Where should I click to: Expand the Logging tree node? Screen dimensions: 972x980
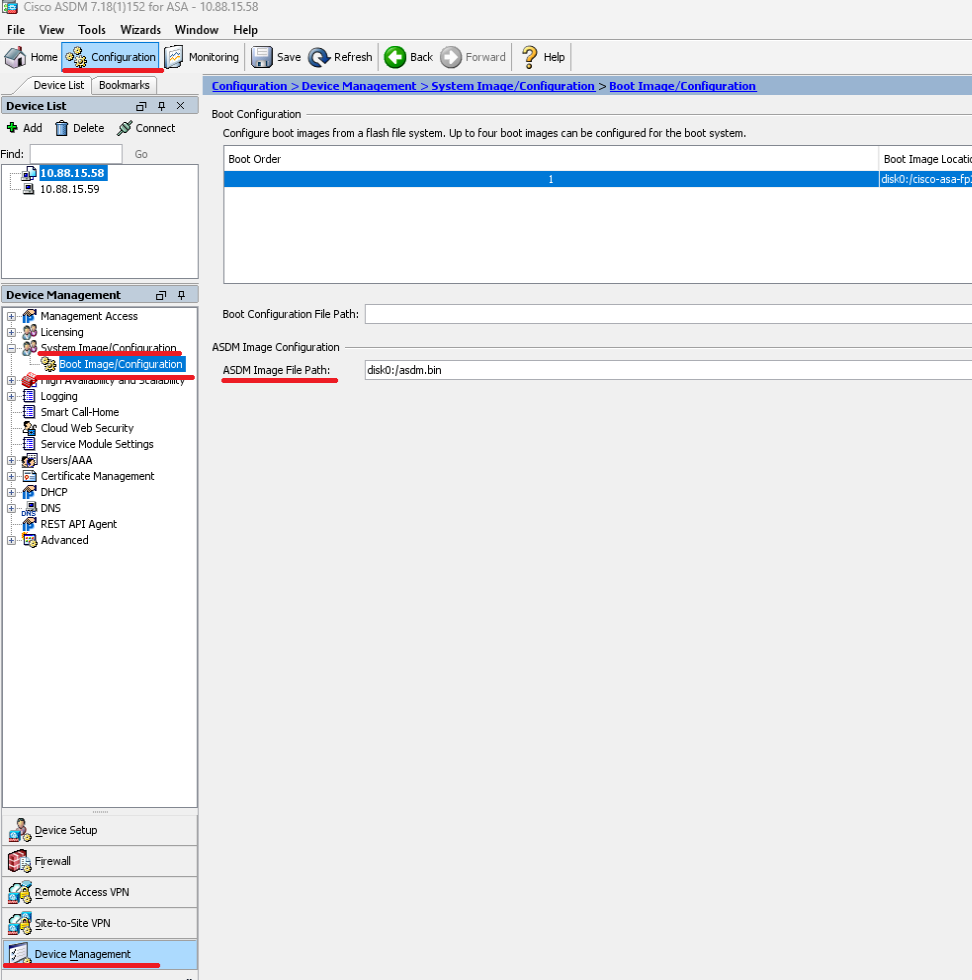(x=11, y=396)
